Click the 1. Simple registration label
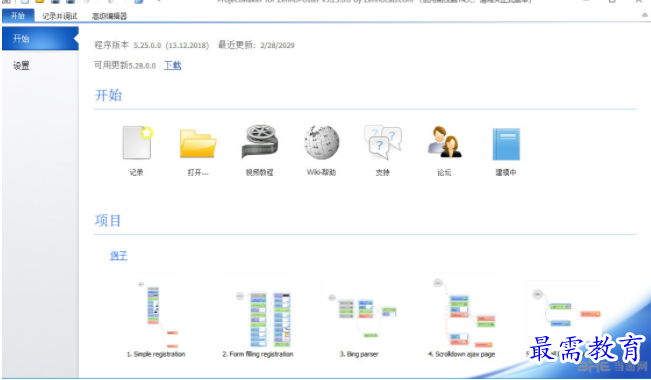The height and width of the screenshot is (380, 651). 156,354
